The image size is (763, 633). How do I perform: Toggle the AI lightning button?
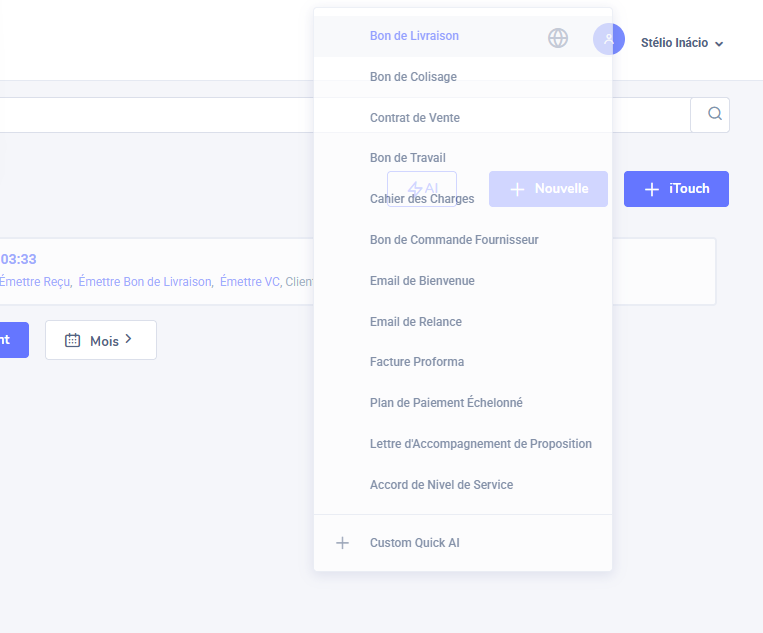[422, 189]
